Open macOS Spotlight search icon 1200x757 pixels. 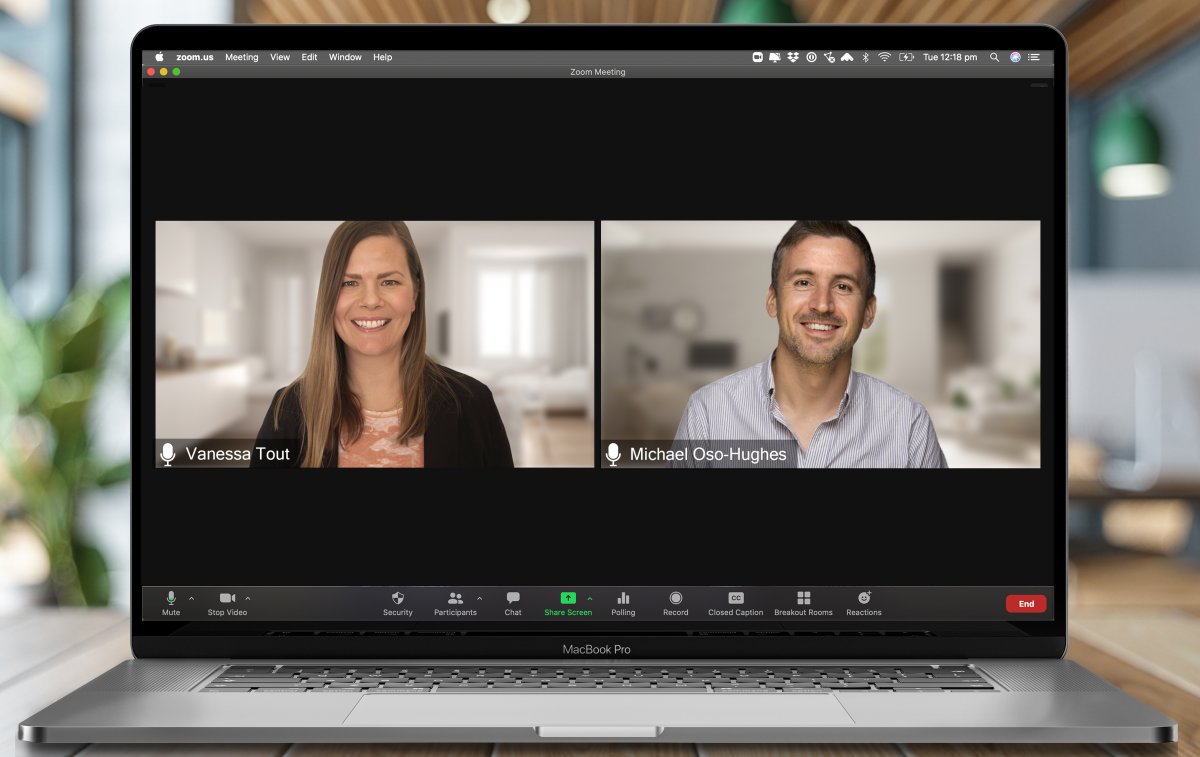pyautogui.click(x=994, y=58)
